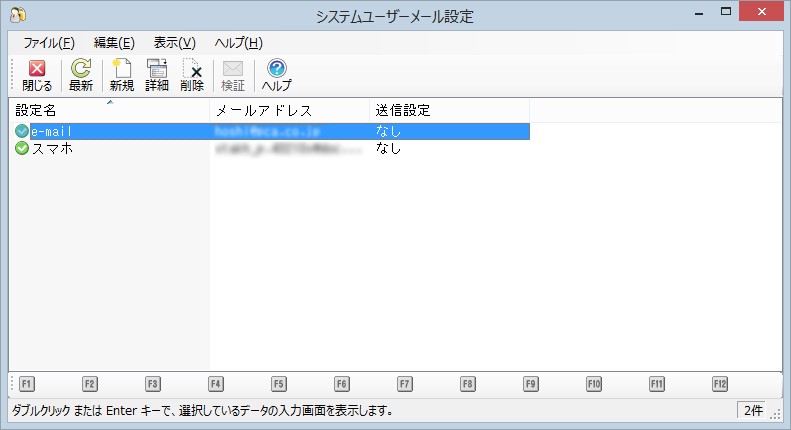Refresh list with the 最新 icon

[x=81, y=70]
